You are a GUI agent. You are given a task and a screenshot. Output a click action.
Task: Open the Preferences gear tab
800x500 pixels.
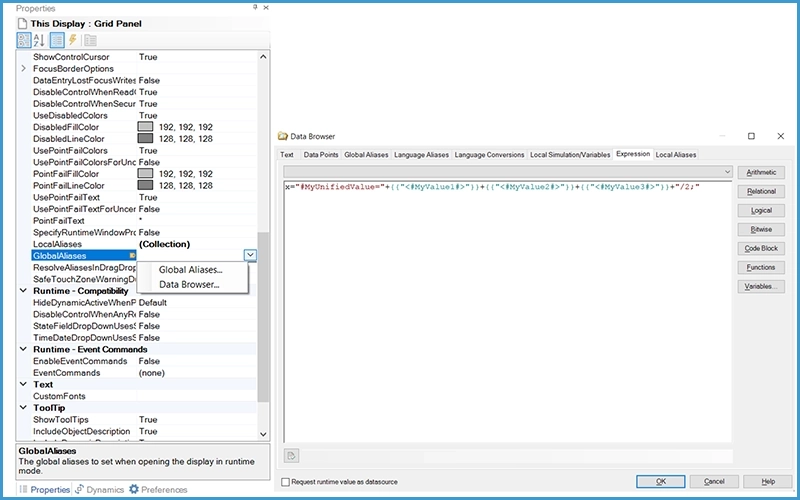point(157,490)
